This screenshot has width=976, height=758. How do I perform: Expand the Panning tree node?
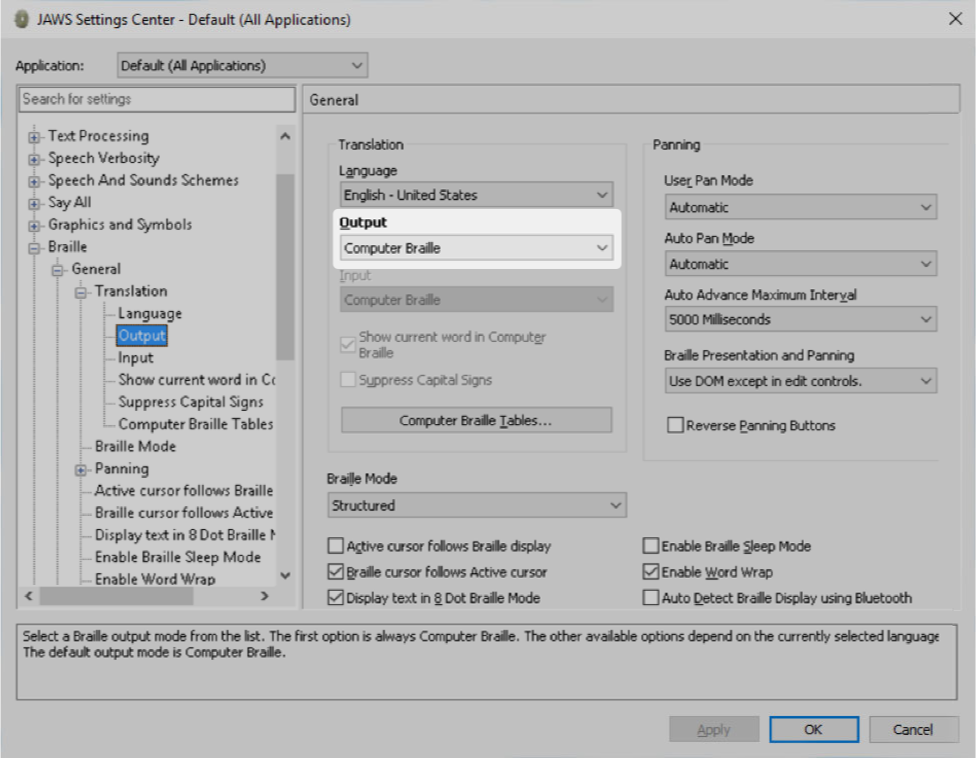(x=81, y=469)
